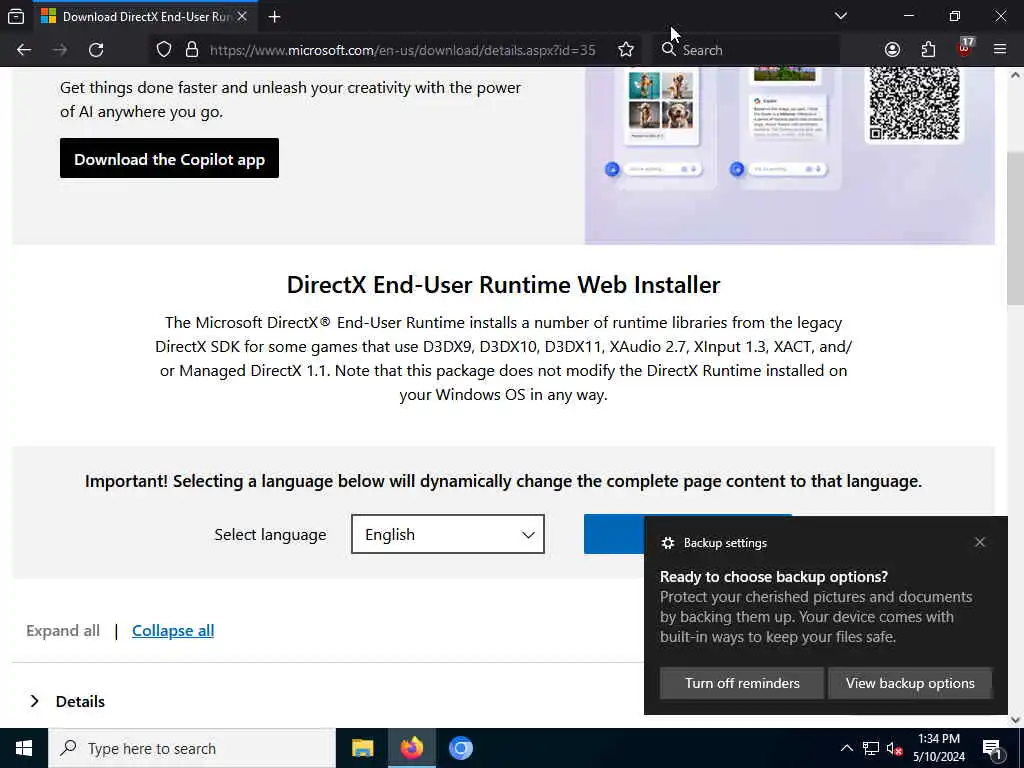Image resolution: width=1024 pixels, height=768 pixels.
Task: Click the Copilot QR code image
Action: pyautogui.click(x=914, y=104)
